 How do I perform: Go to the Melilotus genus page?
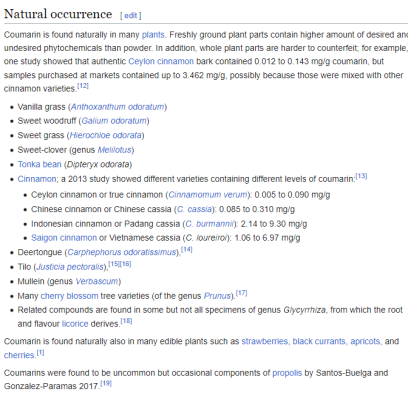114,150
